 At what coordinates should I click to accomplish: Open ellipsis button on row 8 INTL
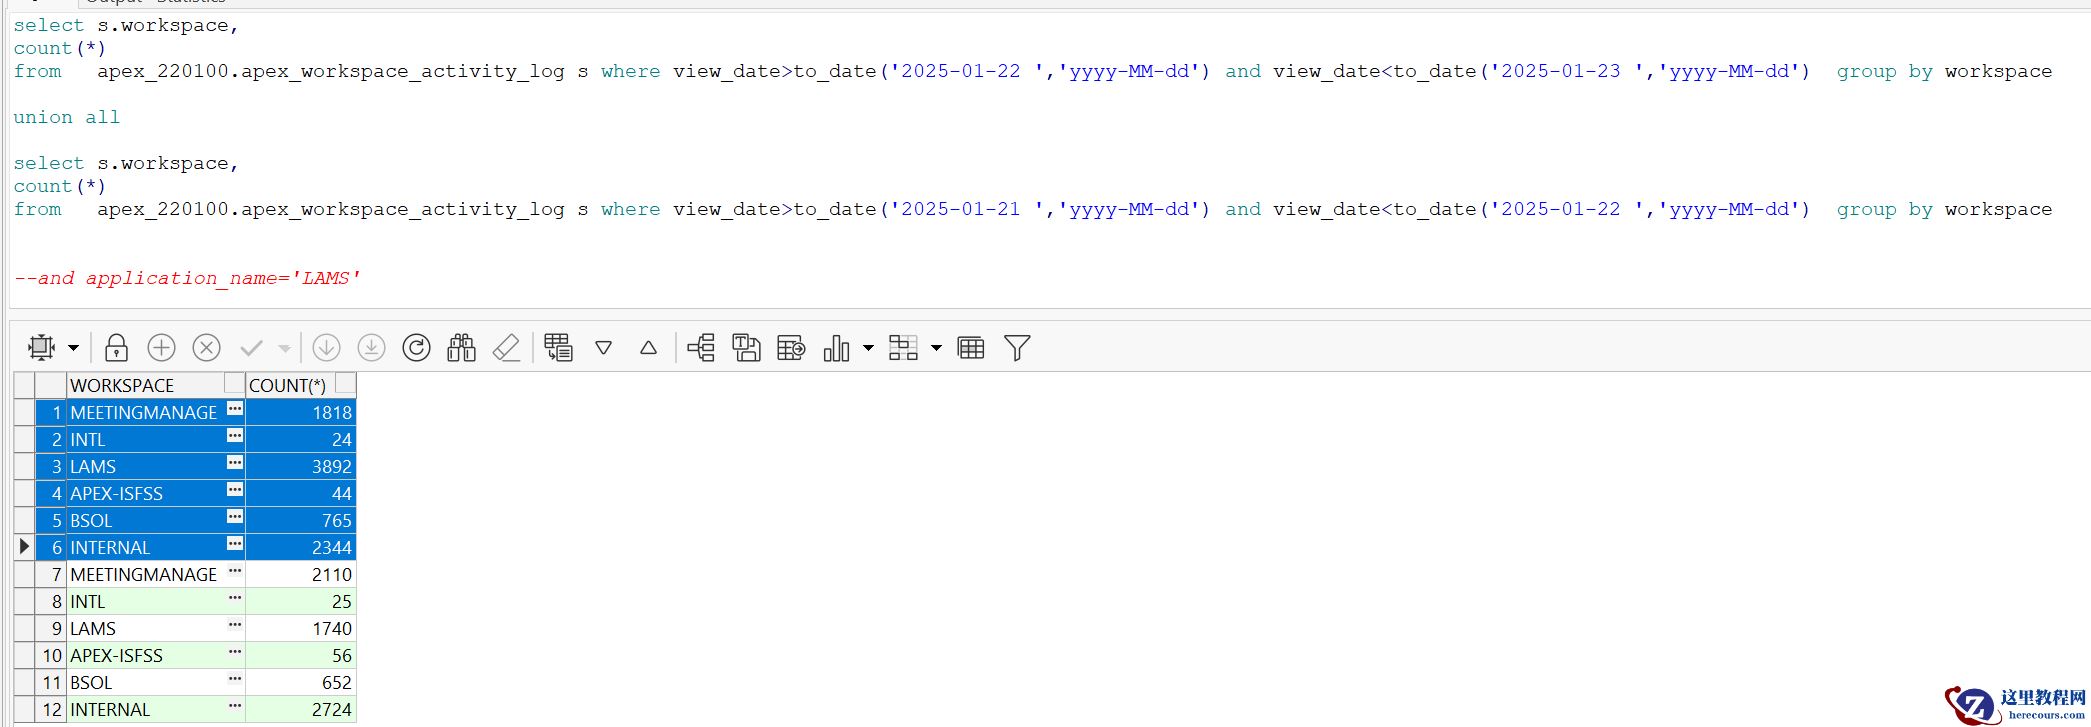pos(235,597)
